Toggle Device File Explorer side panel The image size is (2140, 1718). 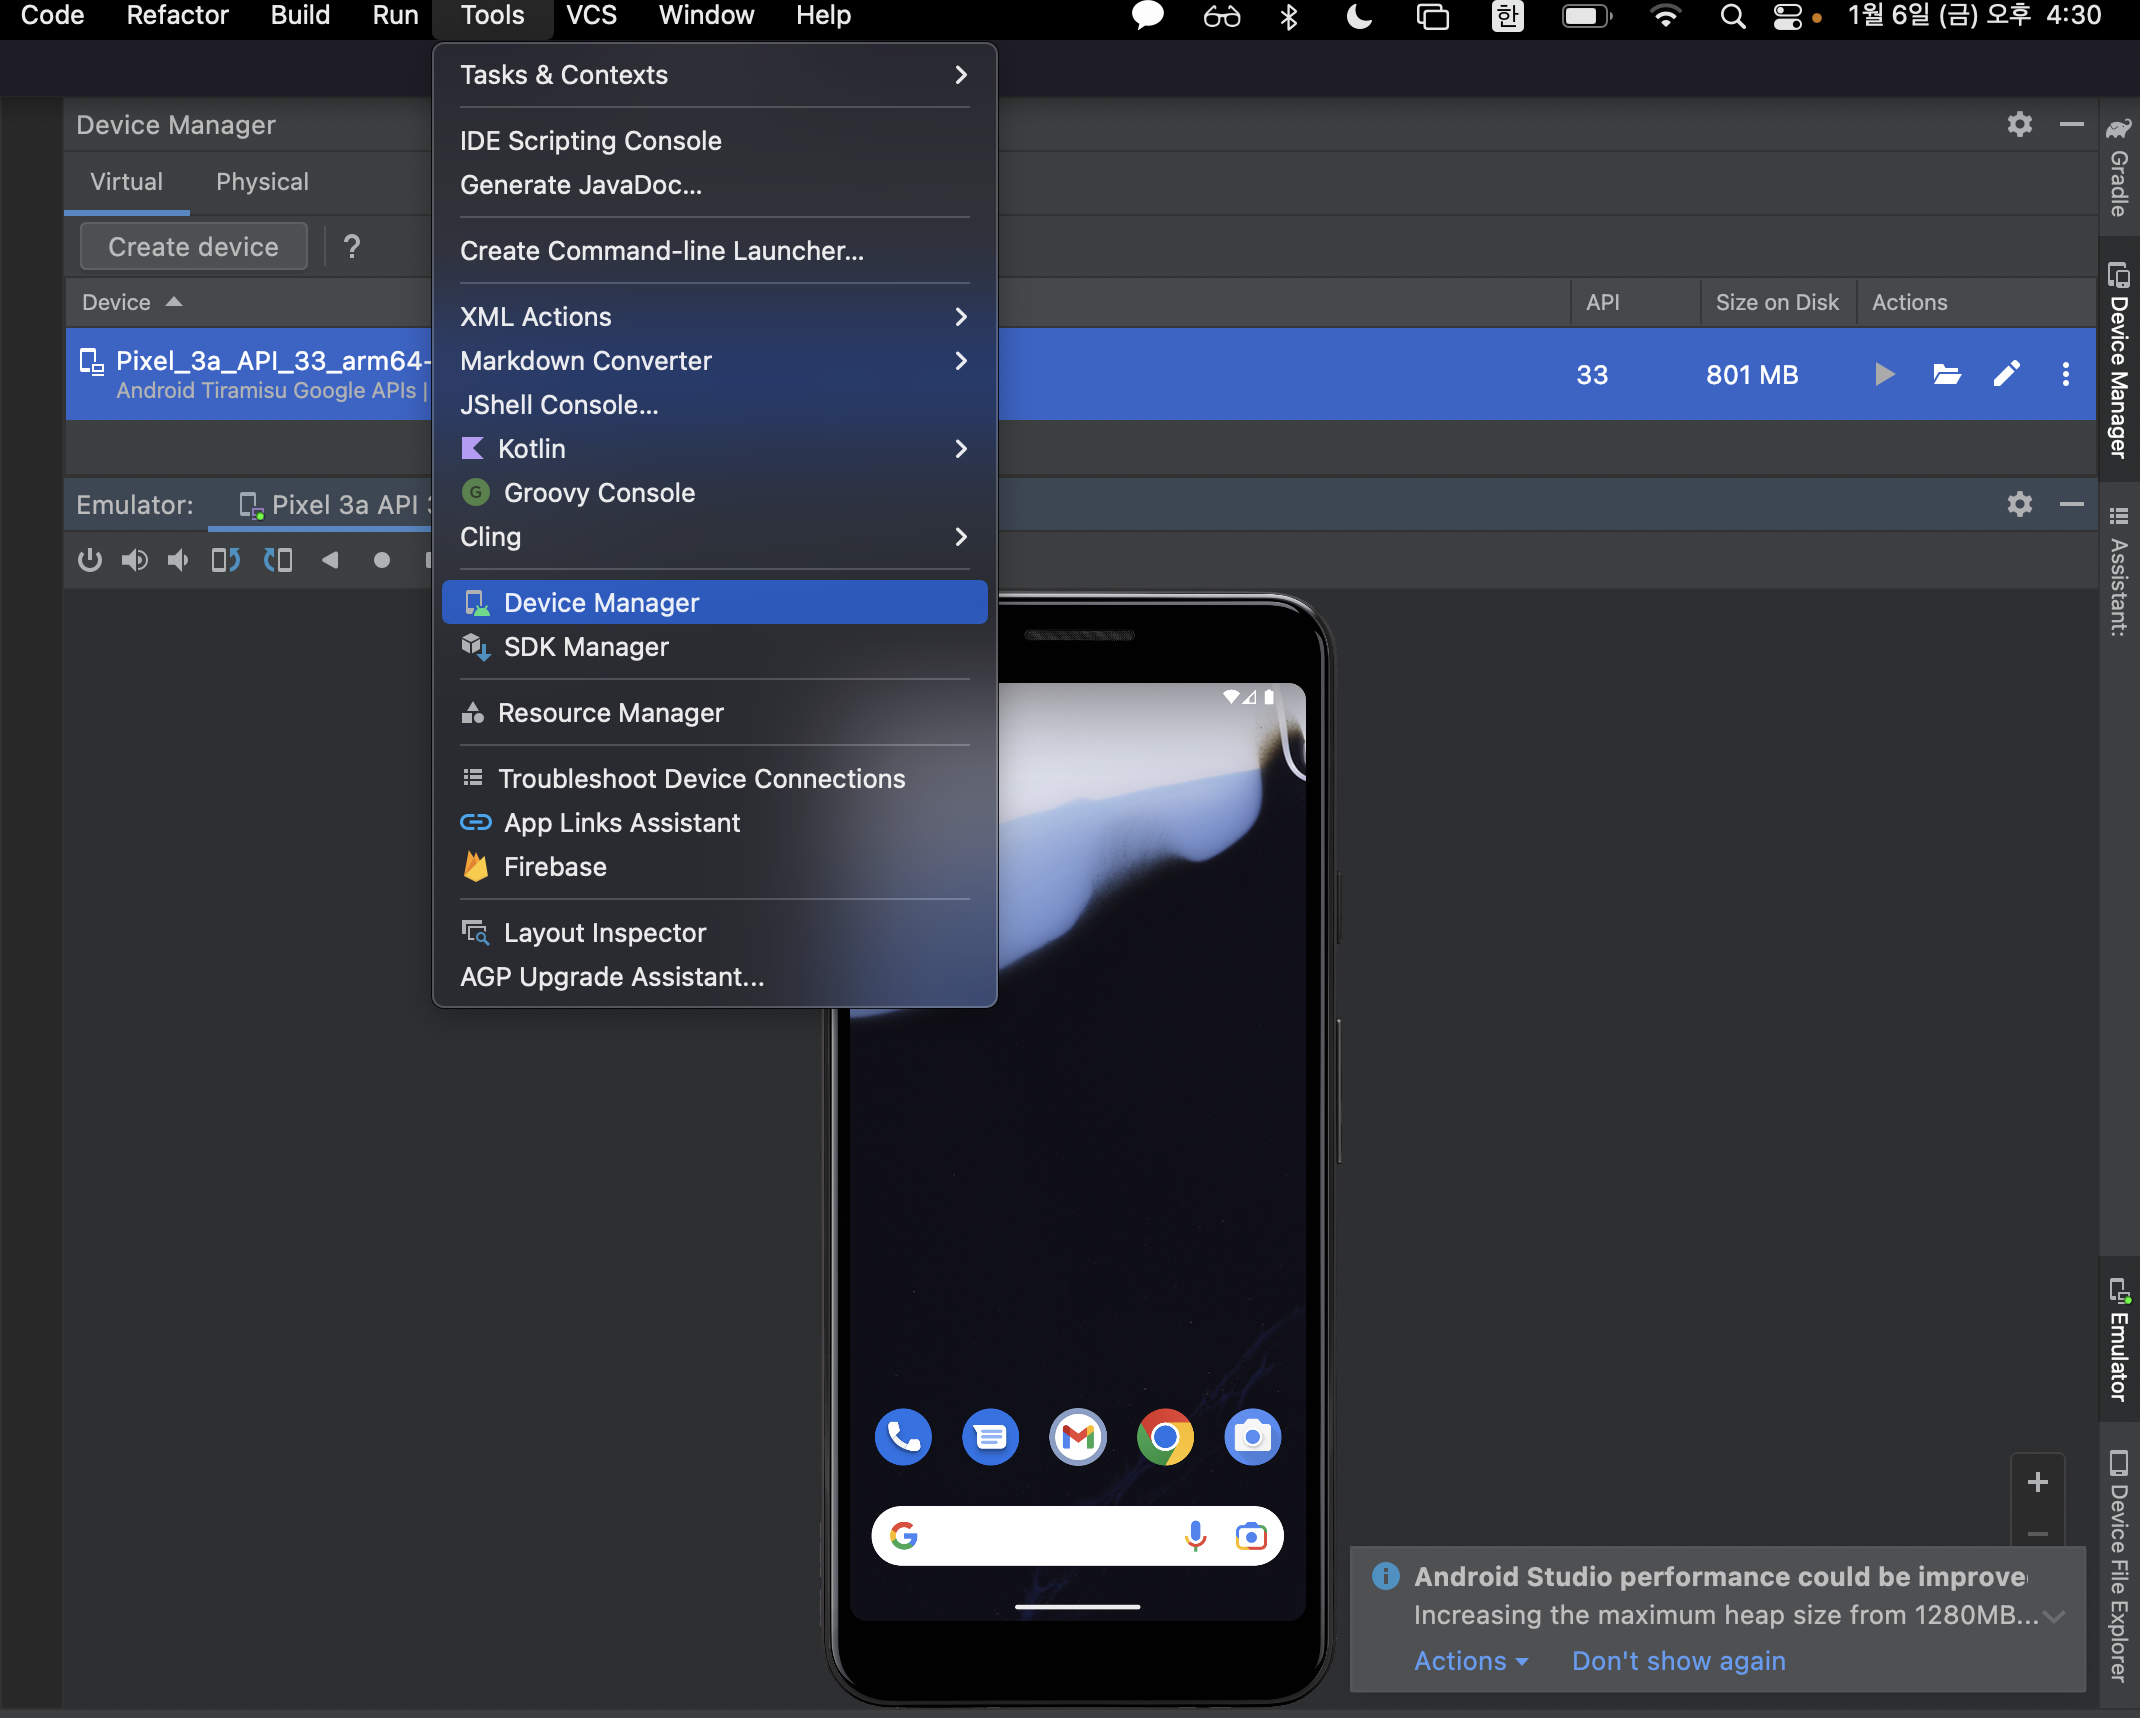(x=2118, y=1565)
